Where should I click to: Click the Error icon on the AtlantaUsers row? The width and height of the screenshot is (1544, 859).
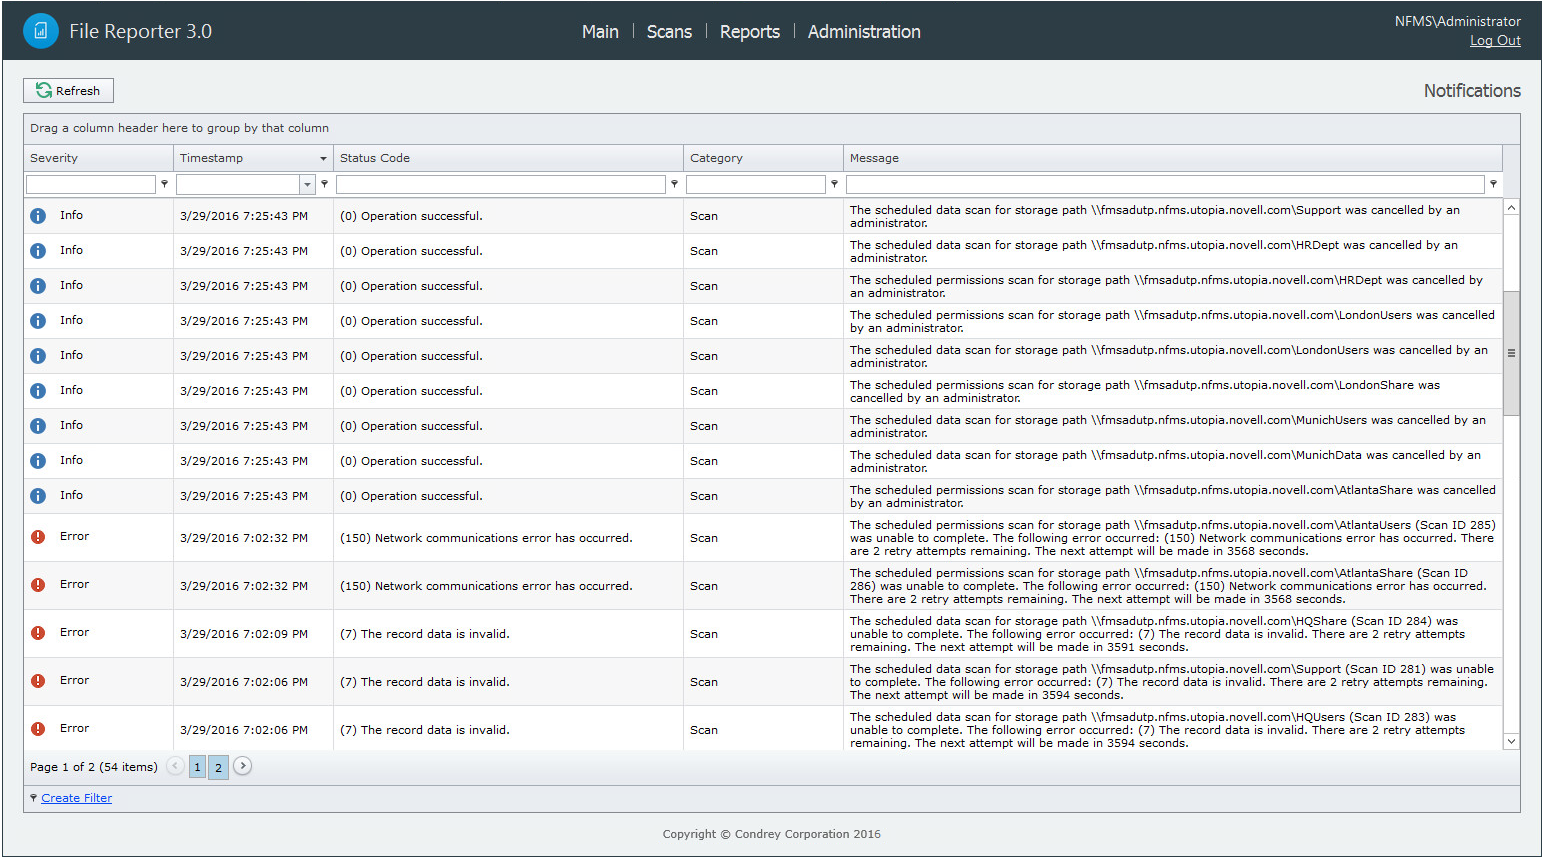pos(38,537)
